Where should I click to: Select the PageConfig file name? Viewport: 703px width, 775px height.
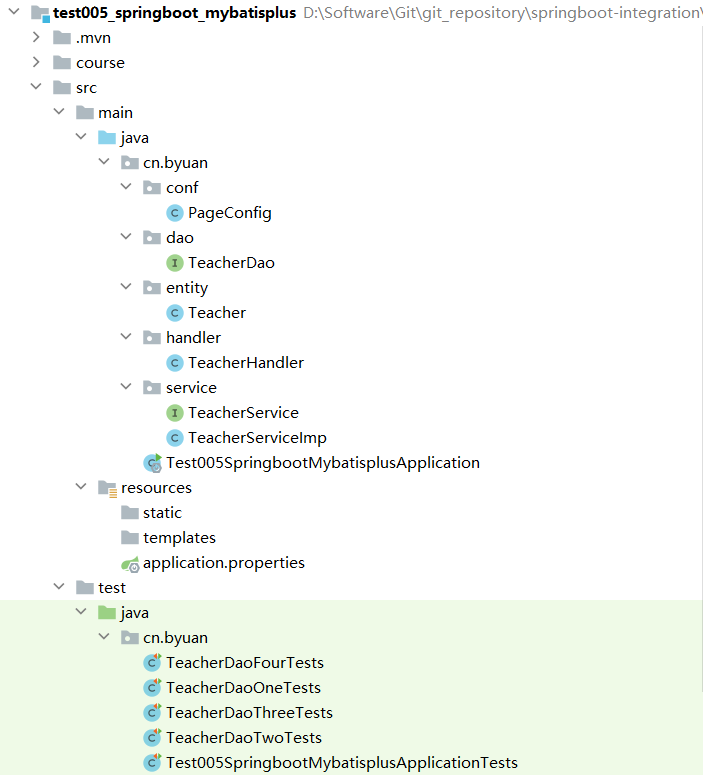coord(230,213)
